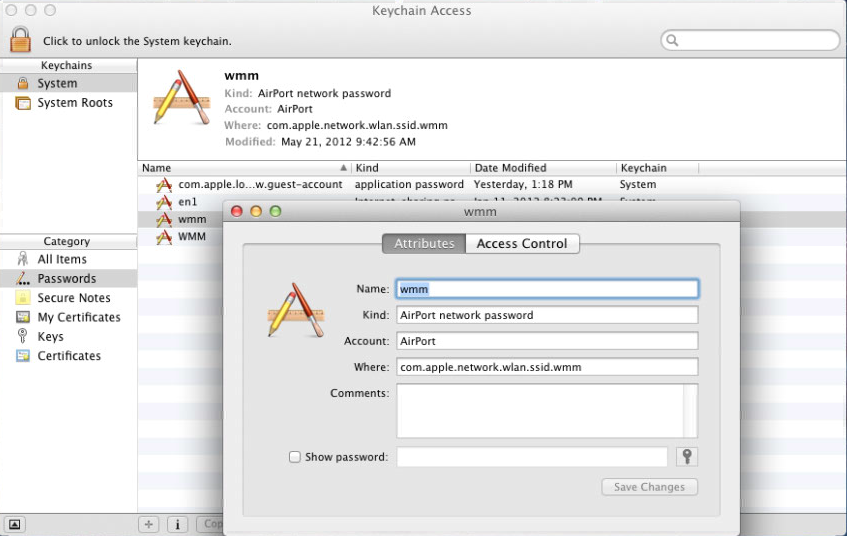Click the wmm item icon in header pane
Image resolution: width=847 pixels, height=536 pixels.
tap(182, 97)
